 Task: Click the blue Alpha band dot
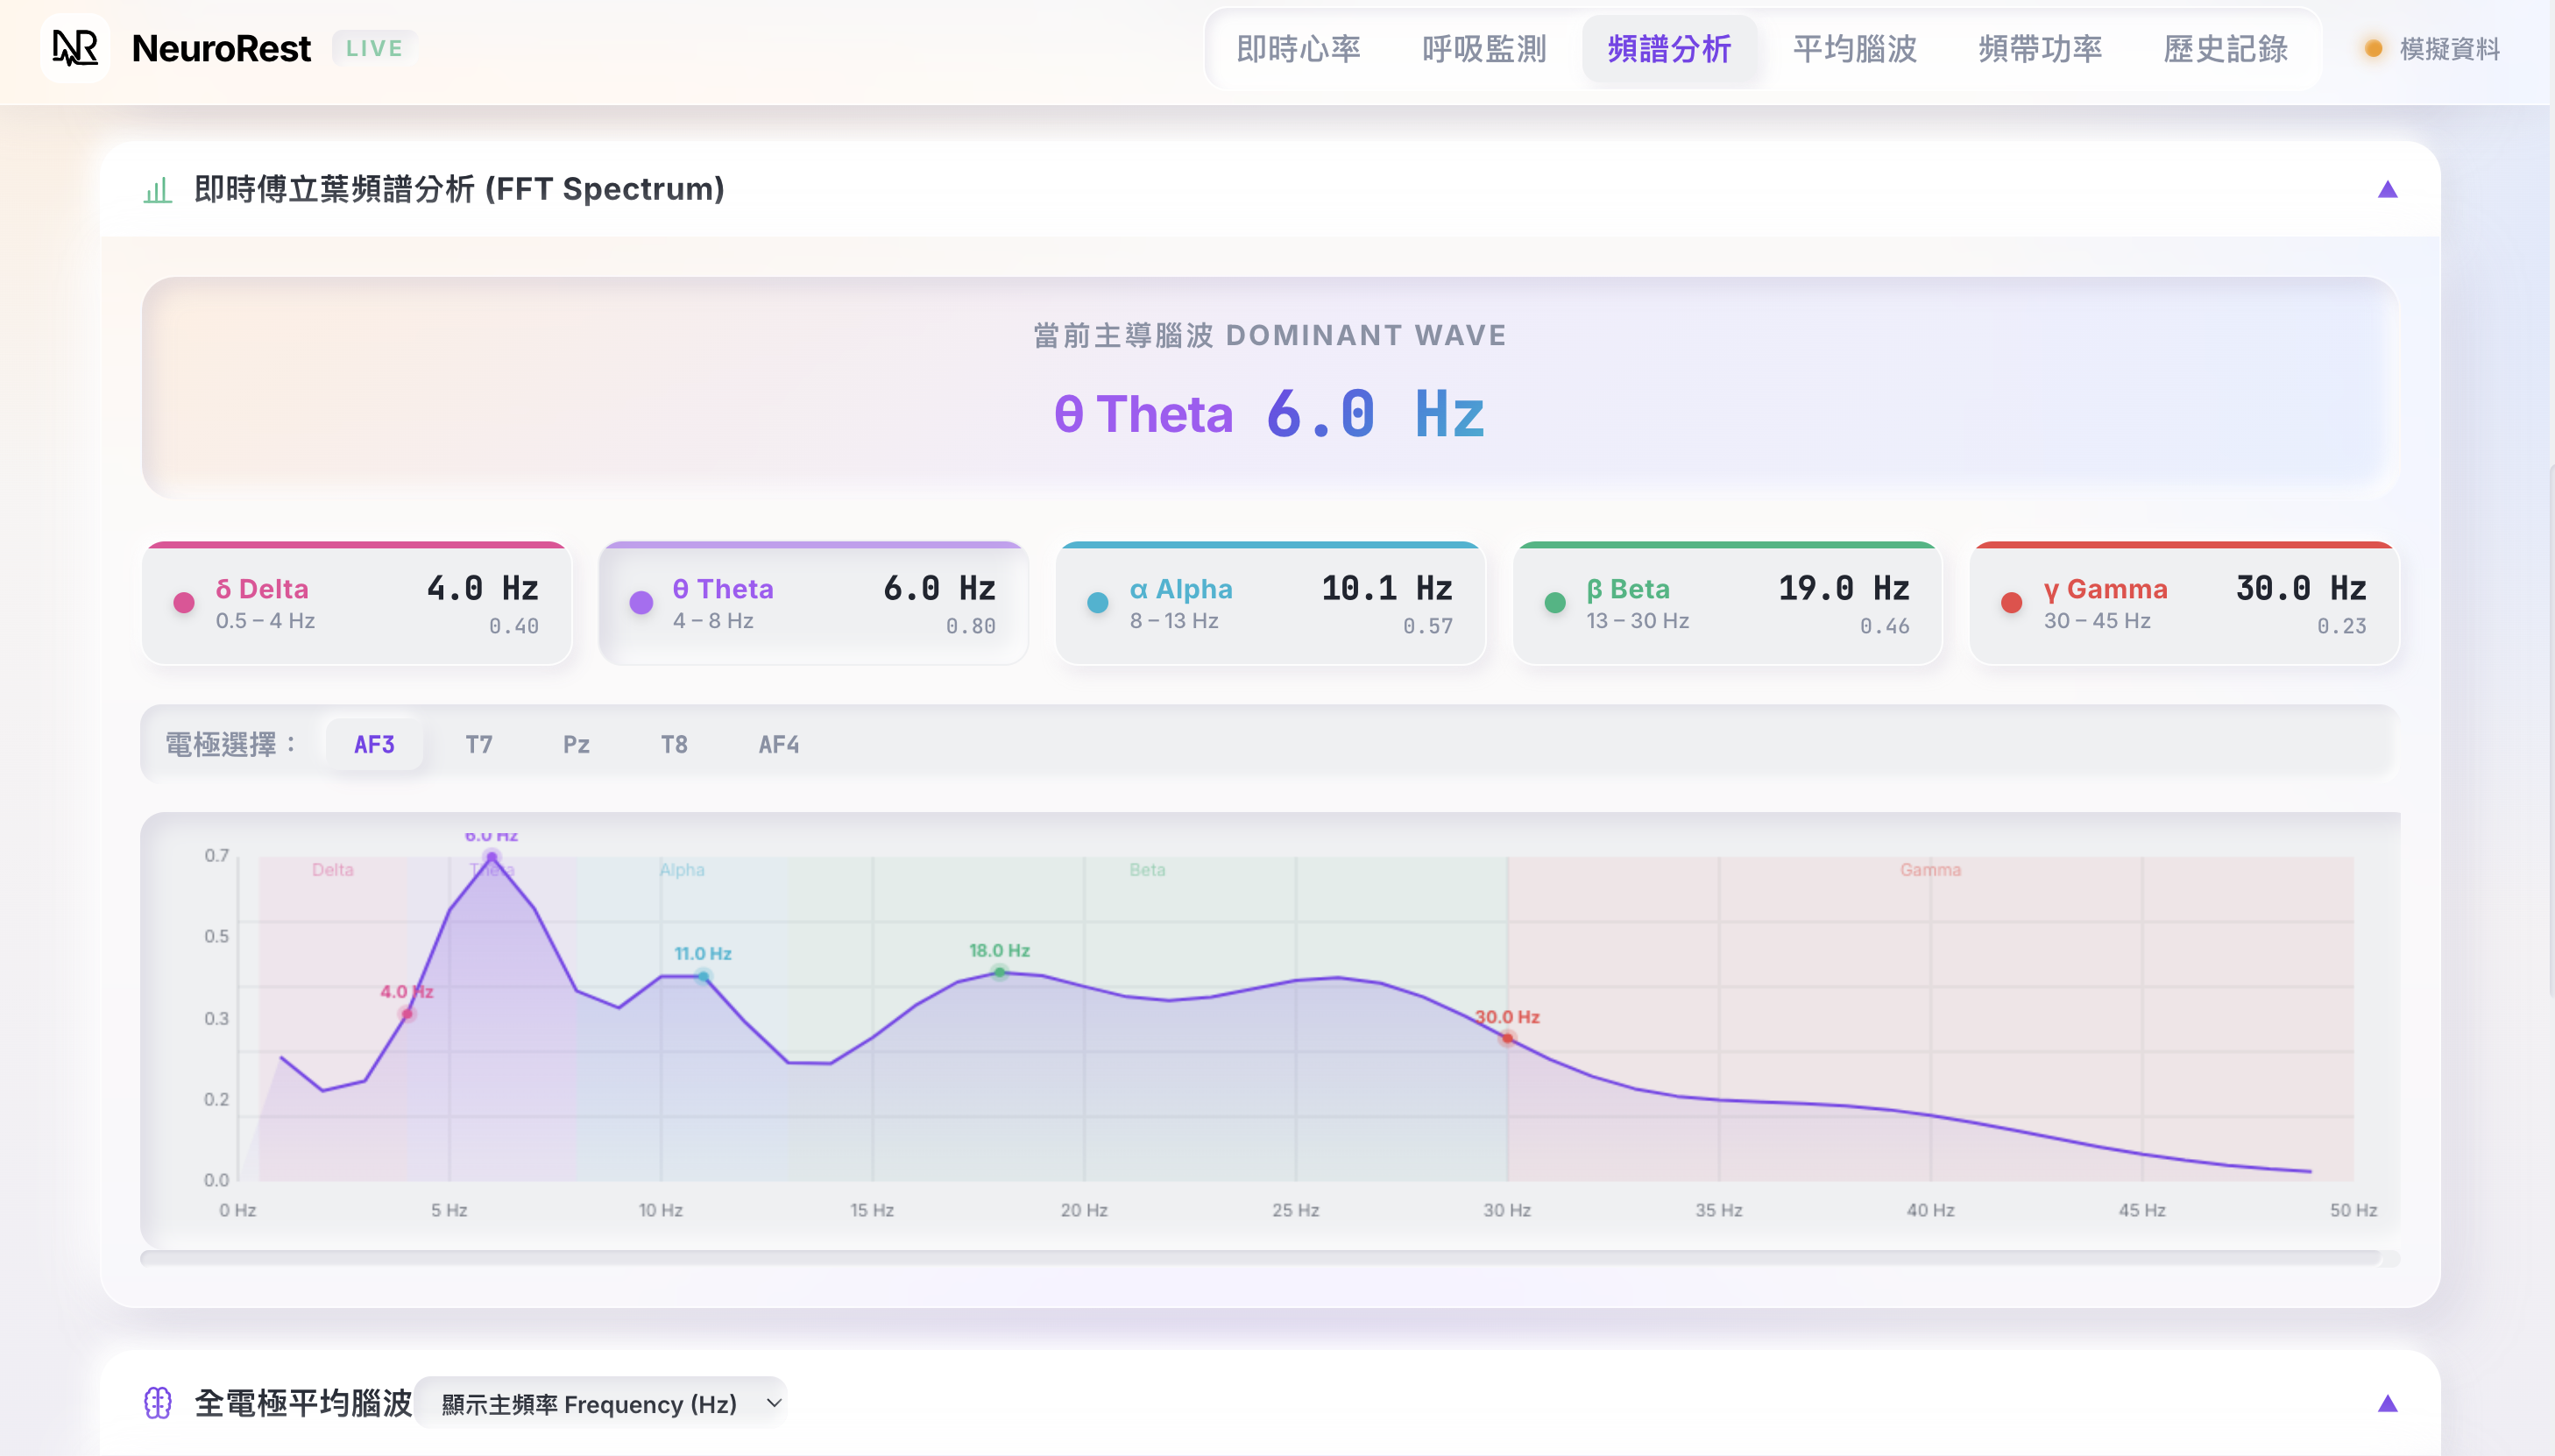coord(1098,602)
